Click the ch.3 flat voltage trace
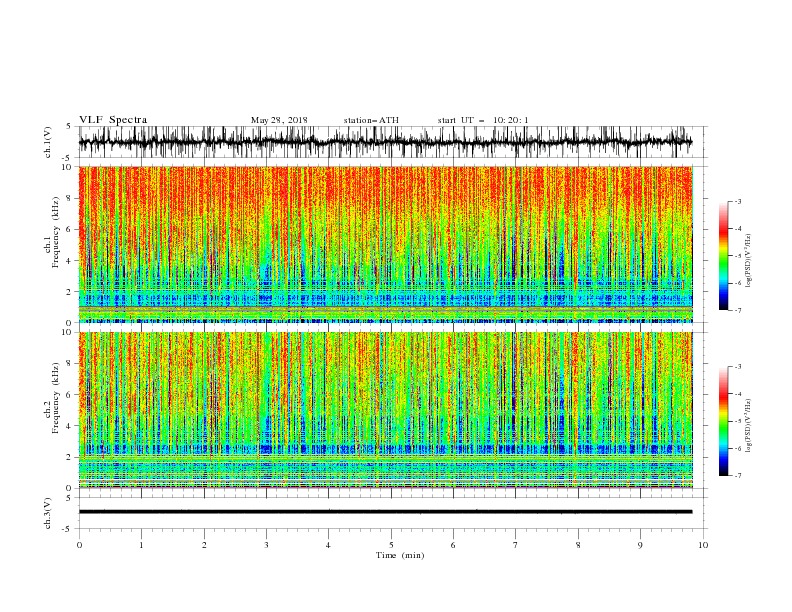Screen dimensions: 792x612 385,512
